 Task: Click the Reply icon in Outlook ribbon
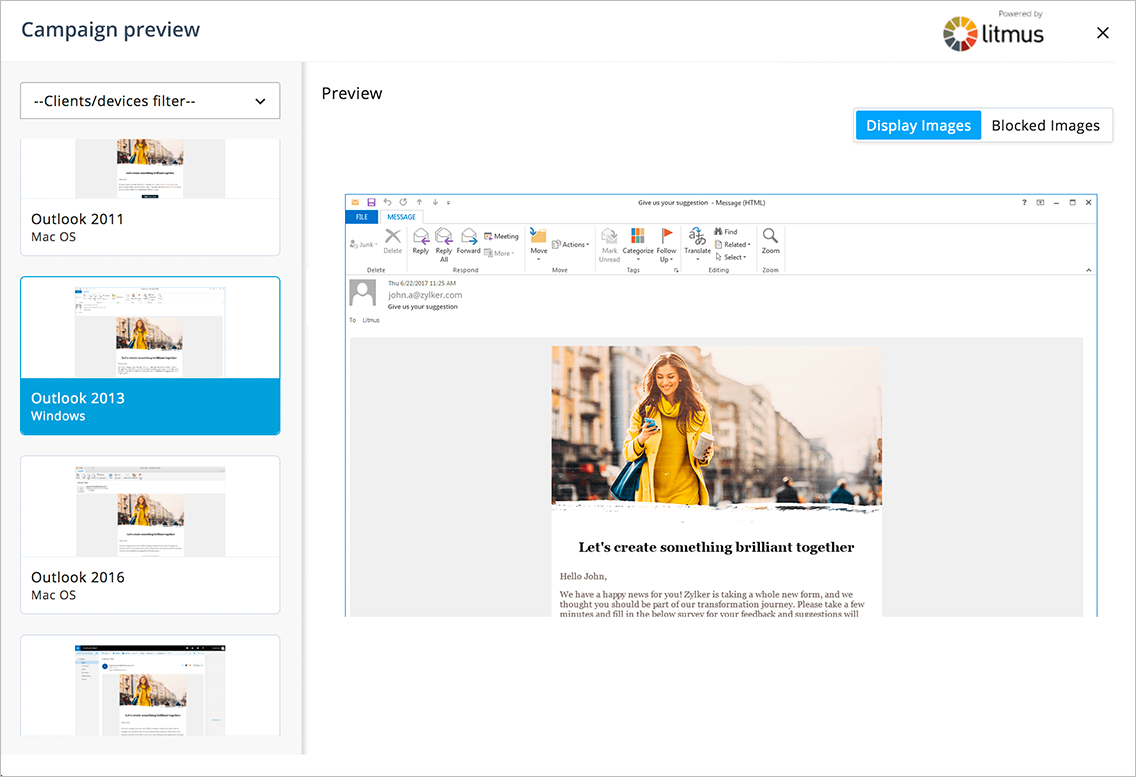tap(421, 237)
